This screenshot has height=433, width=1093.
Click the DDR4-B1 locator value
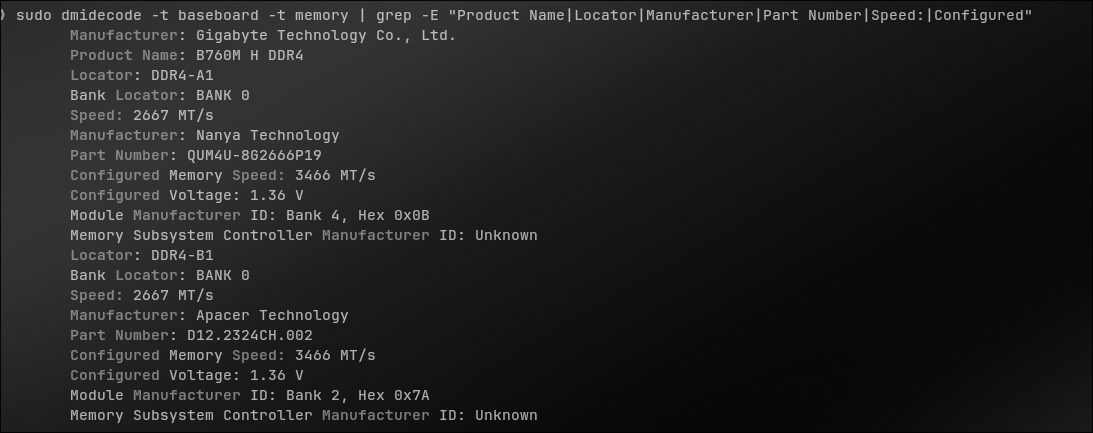182,255
